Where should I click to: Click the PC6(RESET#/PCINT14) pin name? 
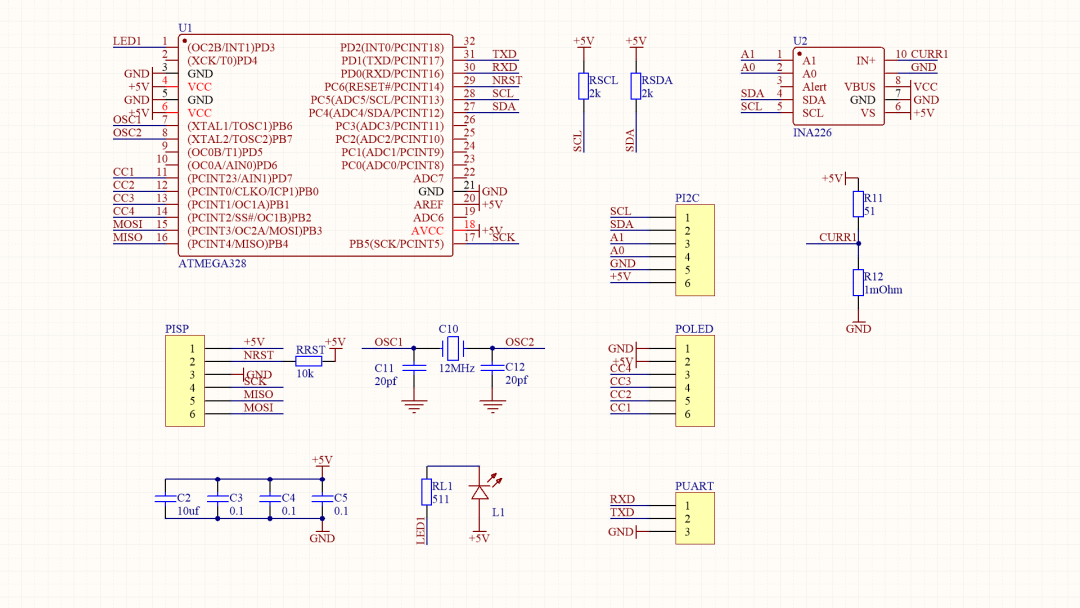(x=384, y=87)
